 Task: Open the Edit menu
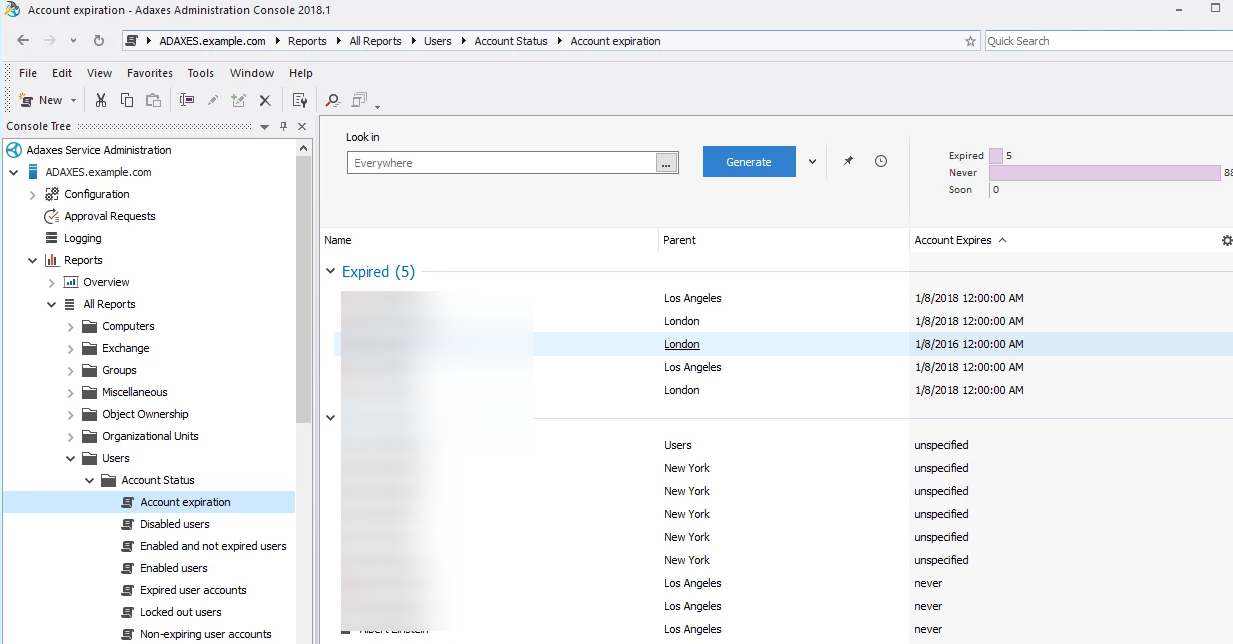[x=62, y=73]
